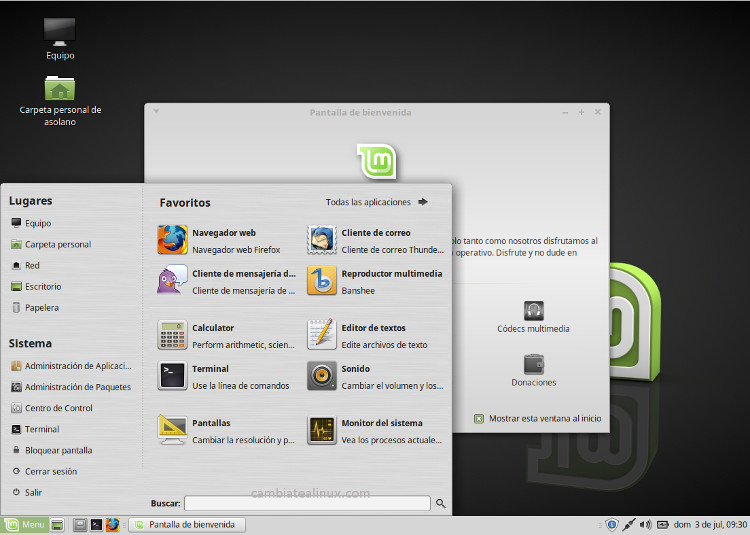This screenshot has height=535, width=750.
Task: Open Escritorio under Lugares
Action: [x=36, y=286]
